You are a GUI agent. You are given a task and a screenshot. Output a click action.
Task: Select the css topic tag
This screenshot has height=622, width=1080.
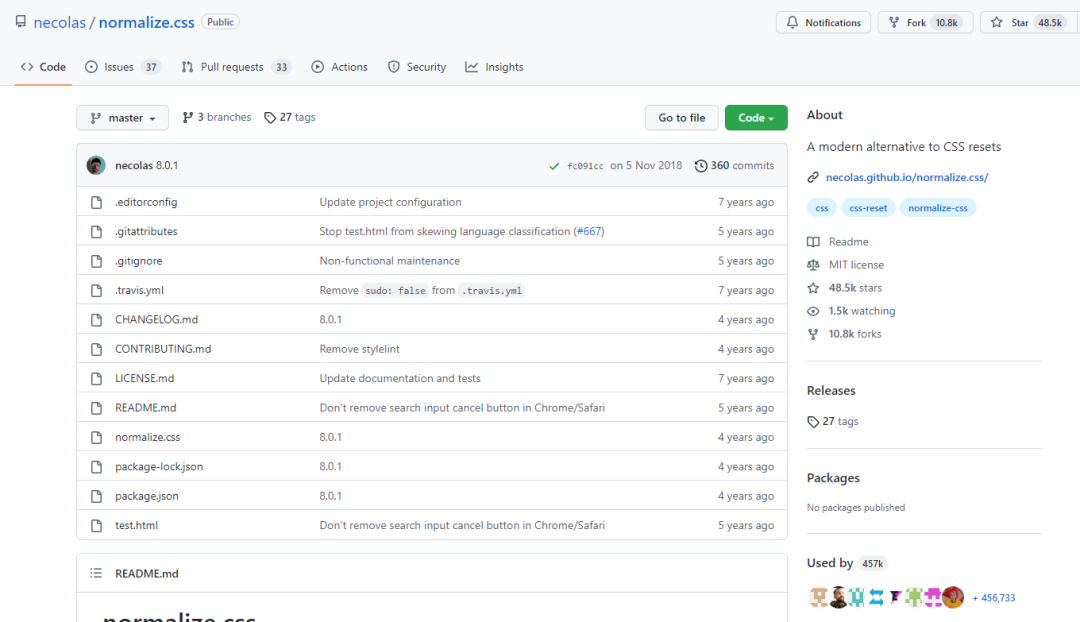point(822,208)
